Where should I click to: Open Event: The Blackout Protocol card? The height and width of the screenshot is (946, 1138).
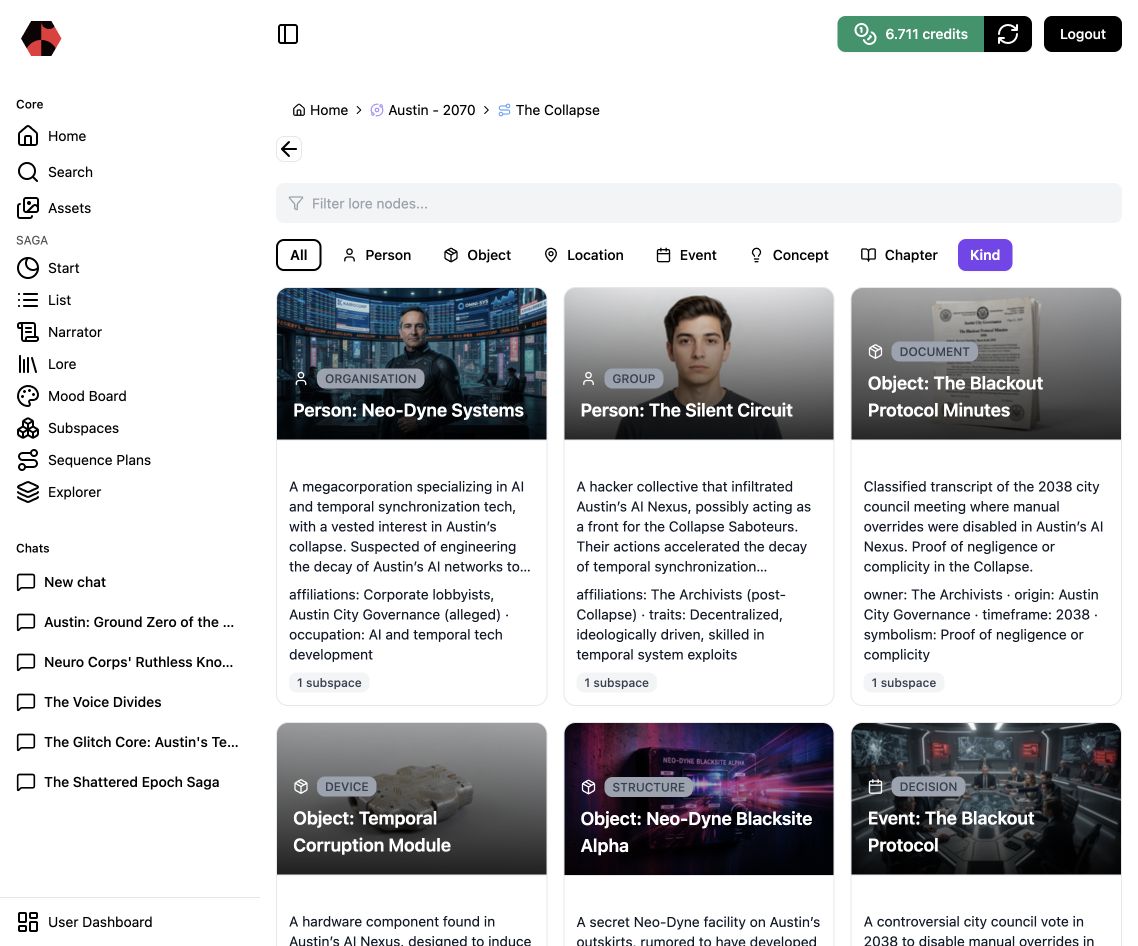[x=986, y=799]
